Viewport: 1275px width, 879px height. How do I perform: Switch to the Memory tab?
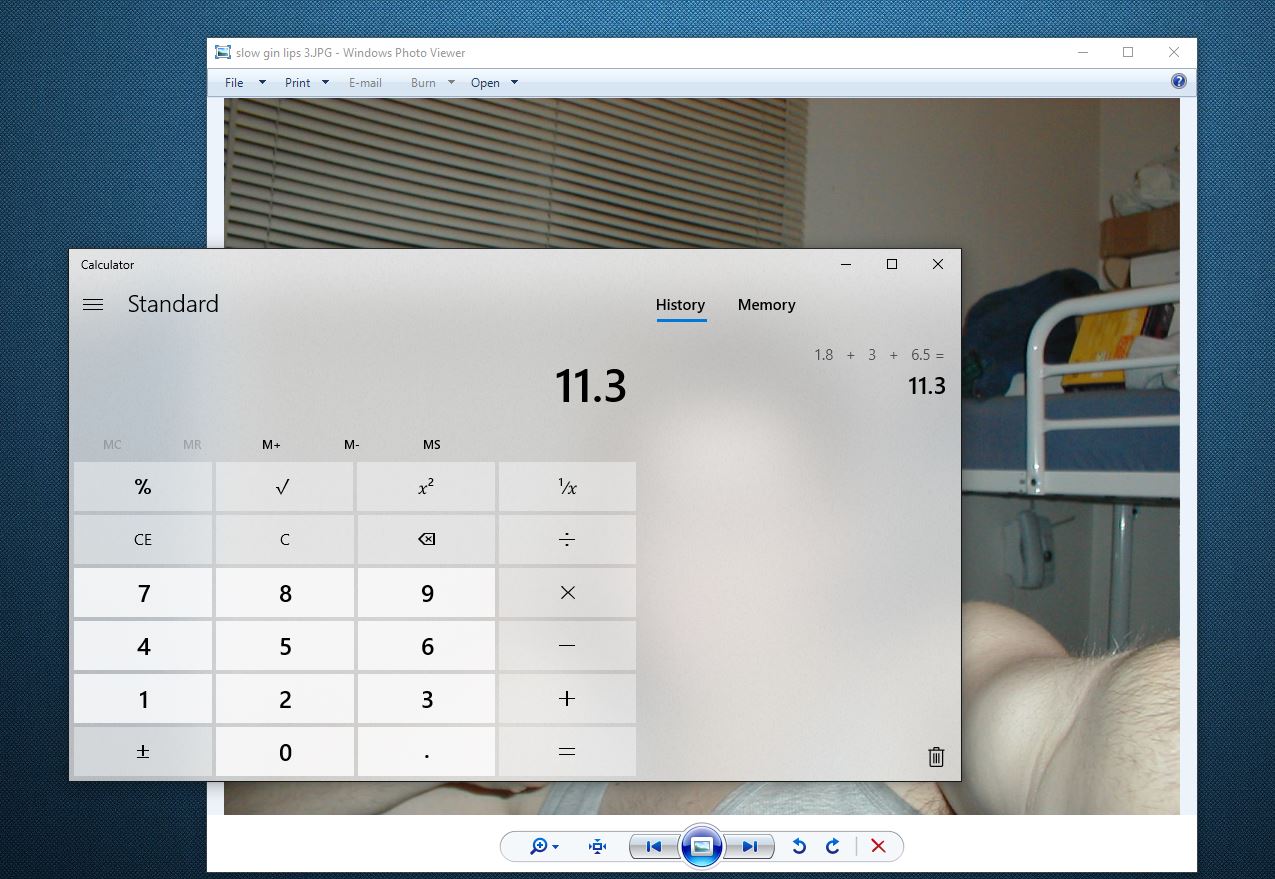(x=766, y=305)
